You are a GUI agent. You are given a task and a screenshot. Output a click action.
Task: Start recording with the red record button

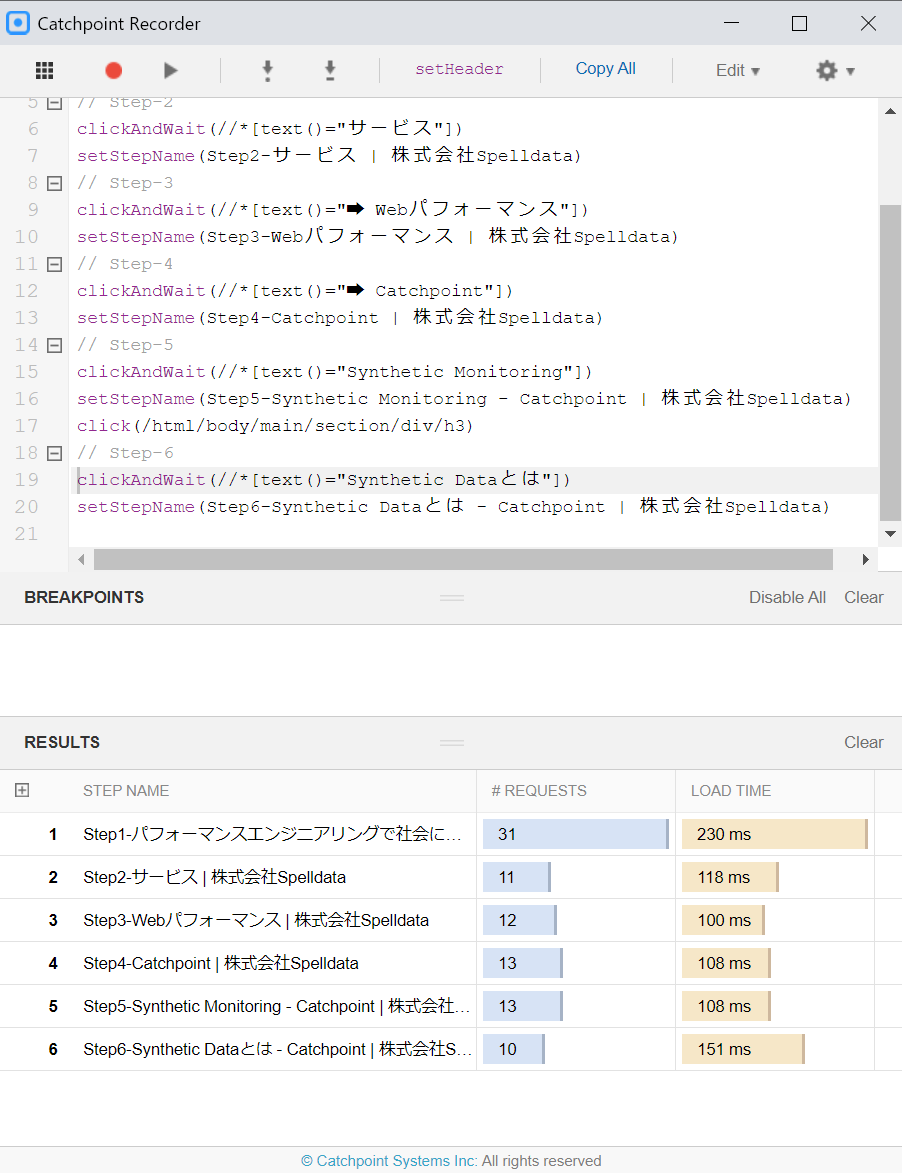pos(114,70)
